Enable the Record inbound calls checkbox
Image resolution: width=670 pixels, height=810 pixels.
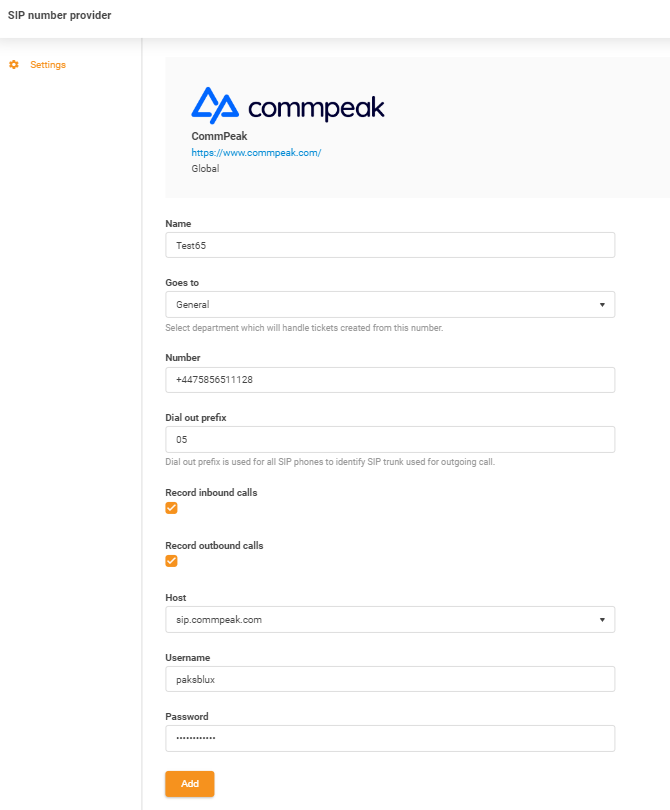(x=171, y=508)
